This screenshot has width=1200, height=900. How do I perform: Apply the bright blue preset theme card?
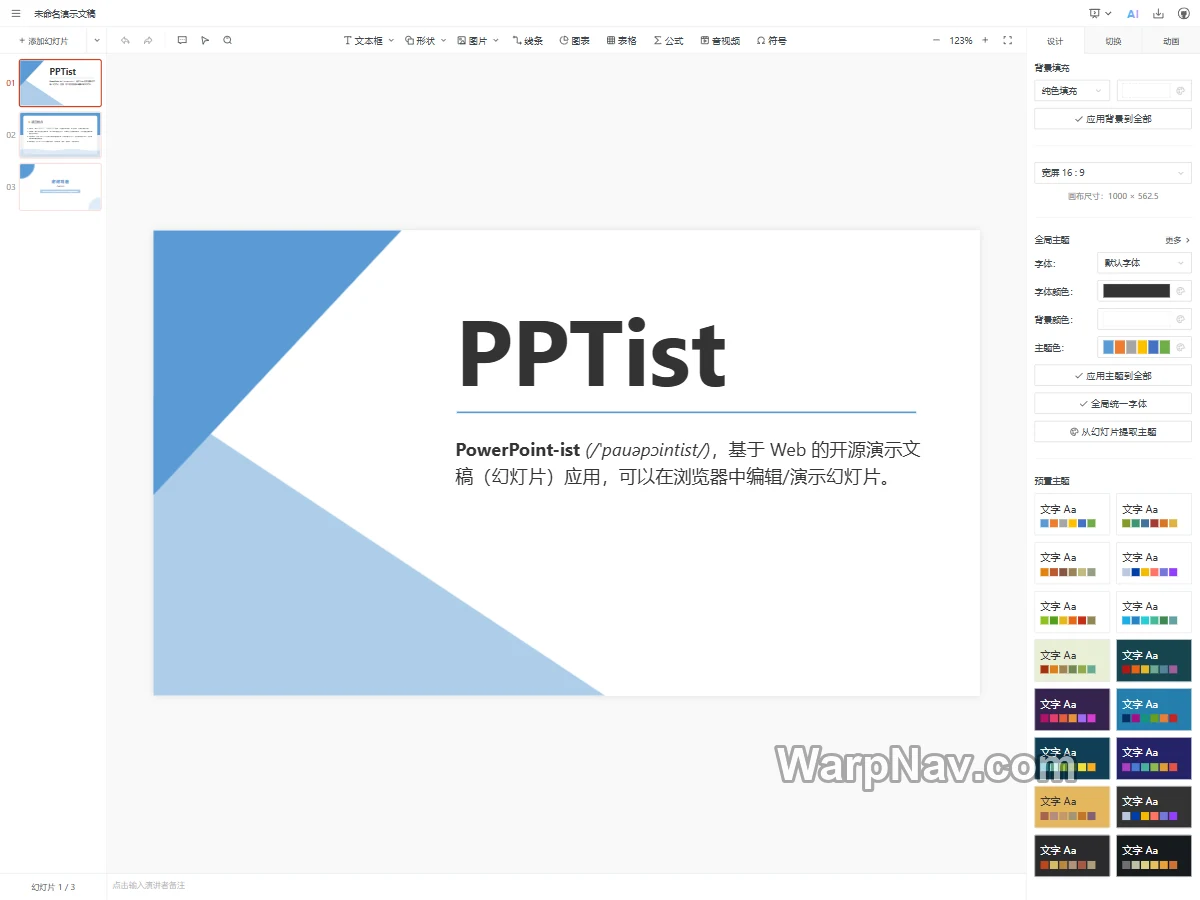1154,711
